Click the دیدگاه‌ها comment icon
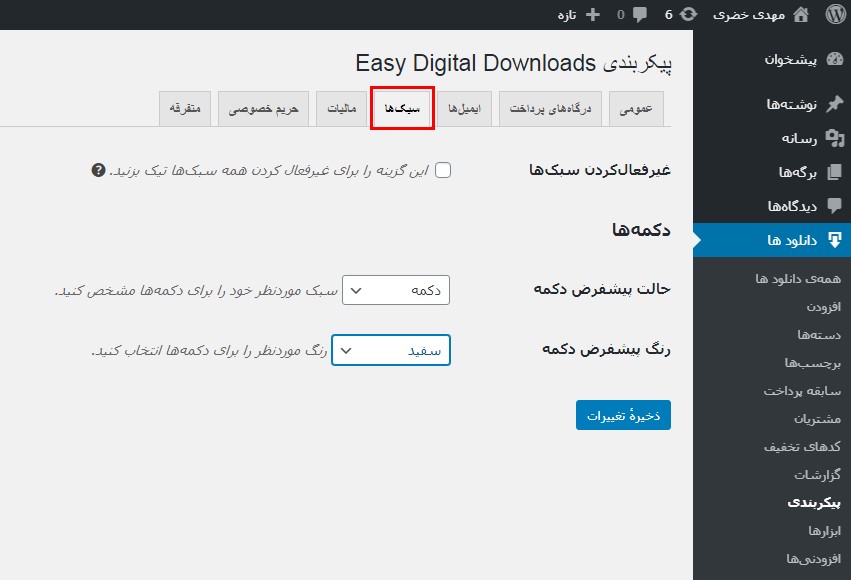The image size is (851, 580). 835,206
